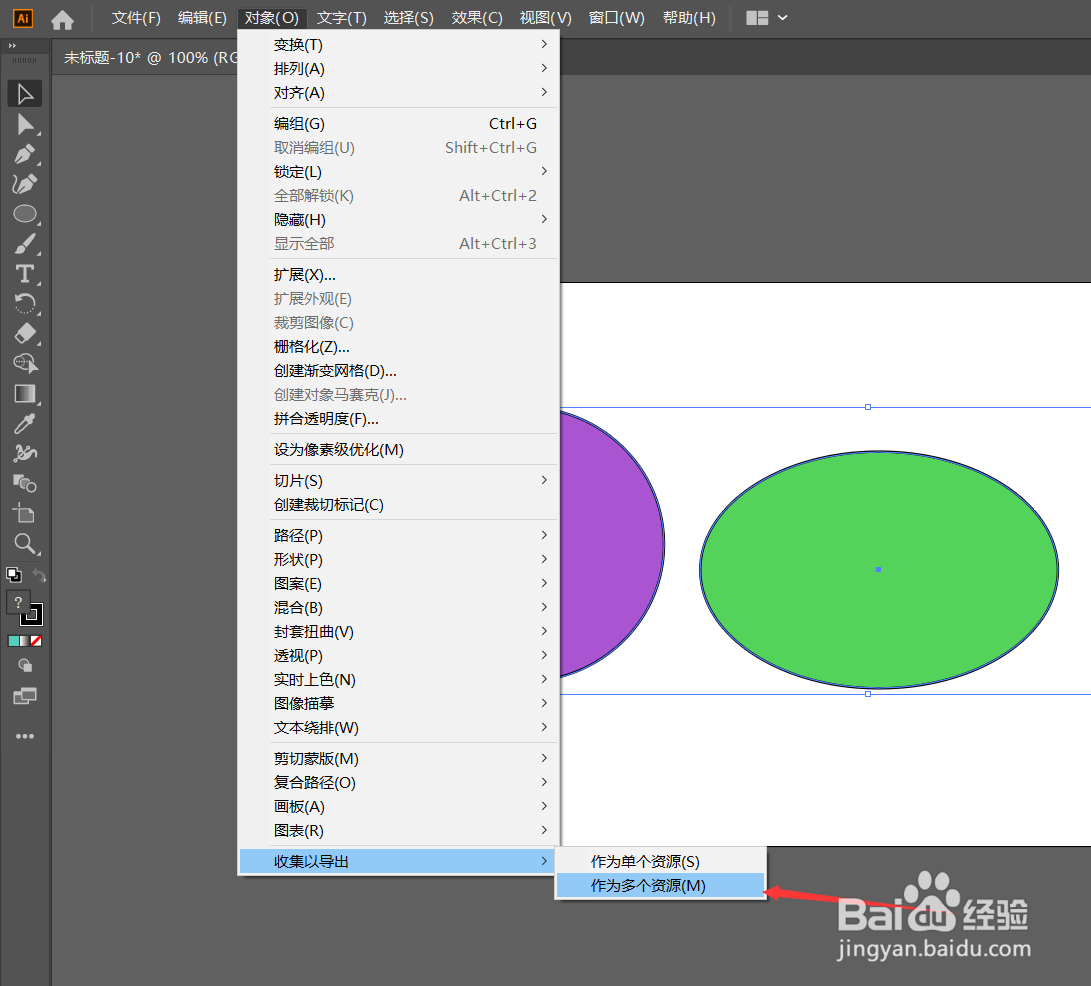Screen dimensions: 1091x986
Task: Select the Type tool
Action: (x=25, y=273)
